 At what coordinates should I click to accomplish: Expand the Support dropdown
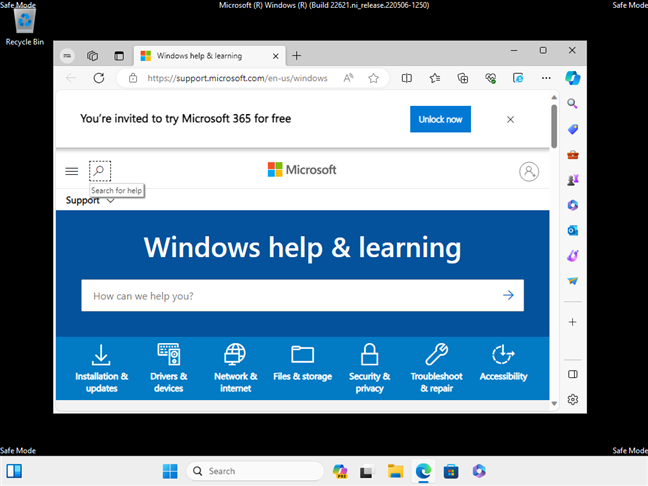coord(90,200)
